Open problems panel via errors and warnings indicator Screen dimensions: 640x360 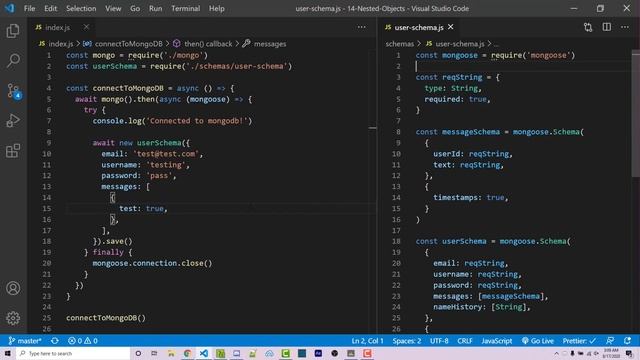(x=83, y=340)
